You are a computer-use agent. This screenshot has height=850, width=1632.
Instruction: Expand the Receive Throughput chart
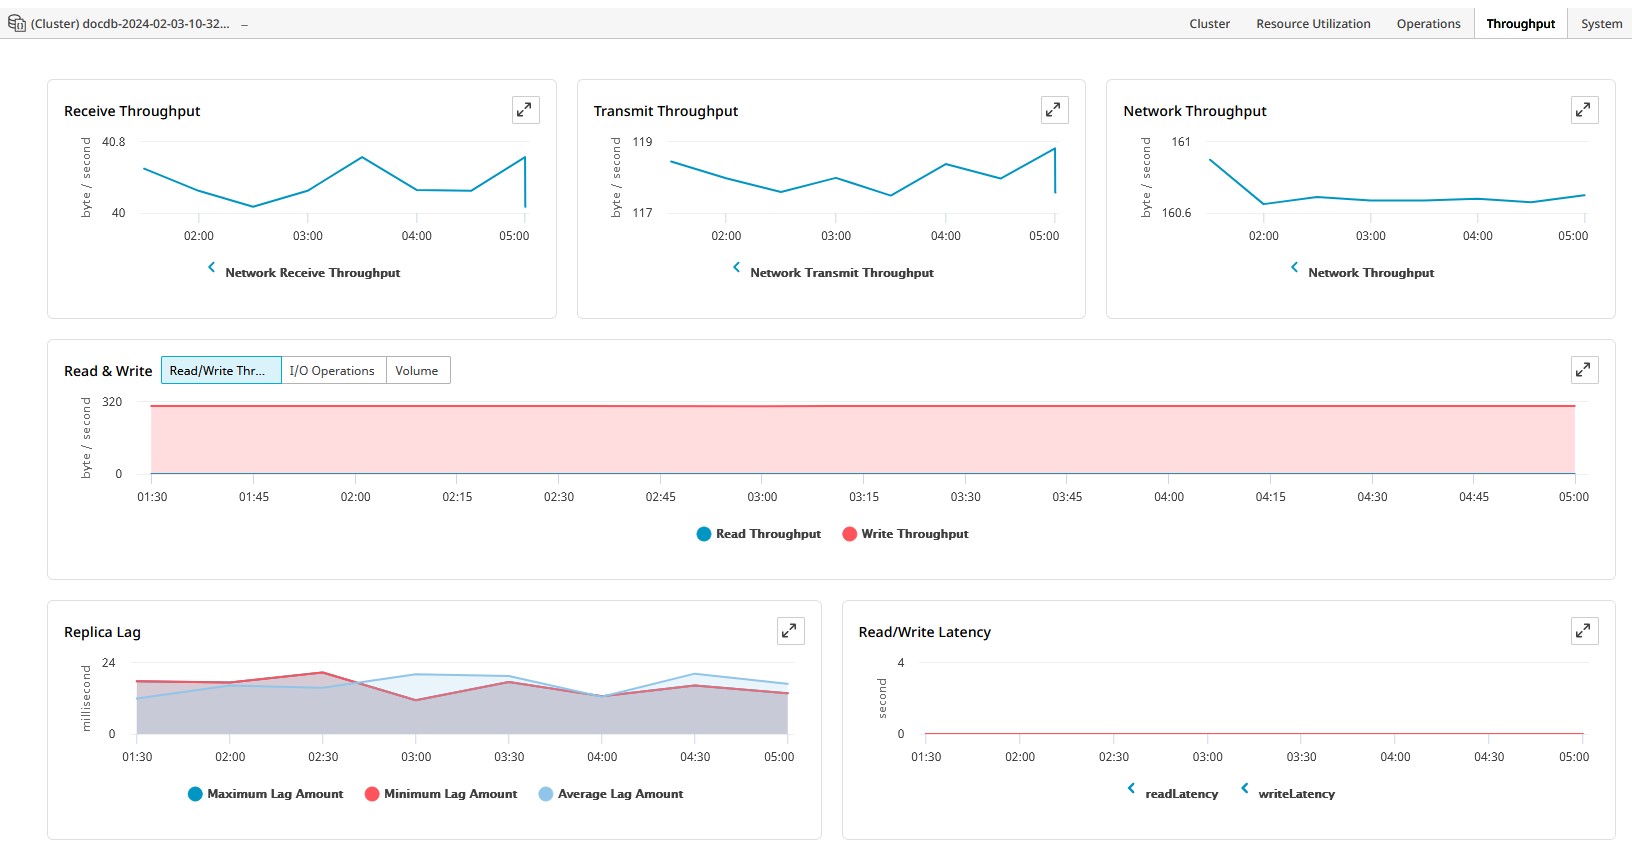[525, 110]
